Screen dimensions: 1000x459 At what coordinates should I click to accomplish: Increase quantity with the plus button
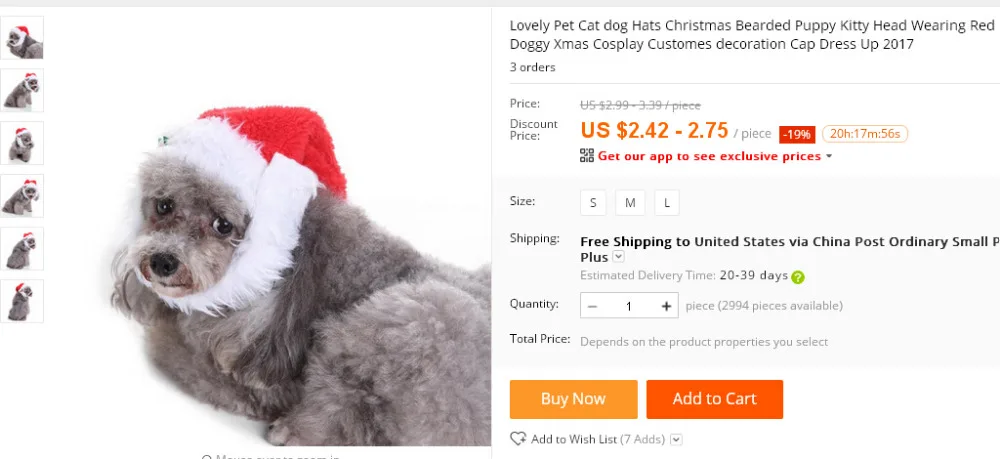click(x=667, y=306)
